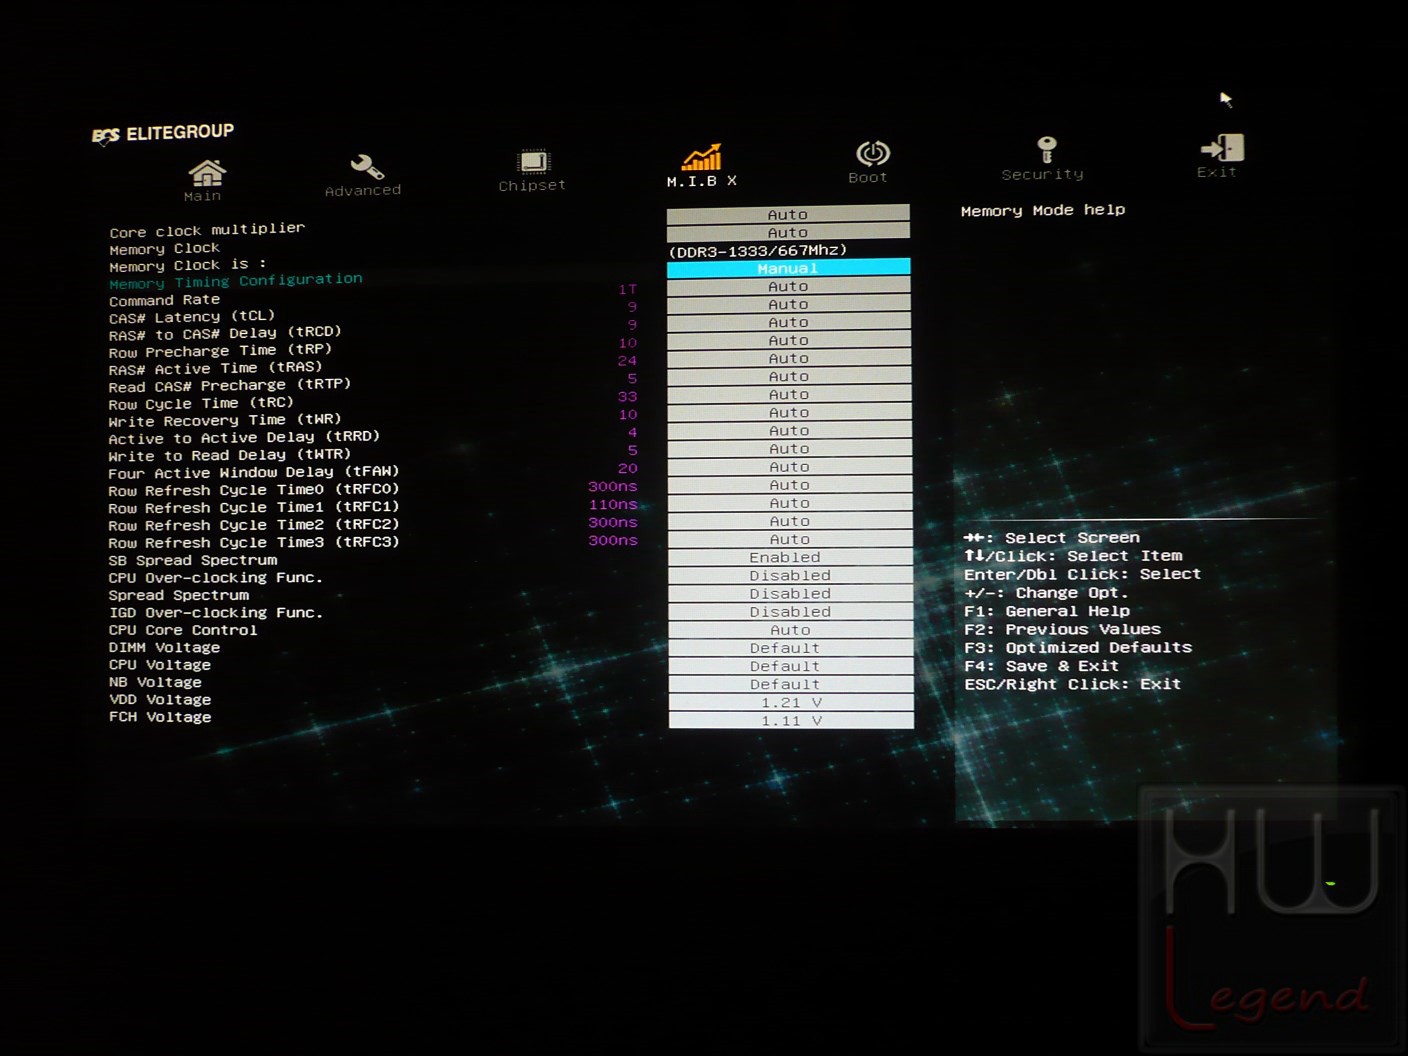This screenshot has height=1056, width=1408.
Task: Change CPU Voltage Default field
Action: (x=790, y=666)
